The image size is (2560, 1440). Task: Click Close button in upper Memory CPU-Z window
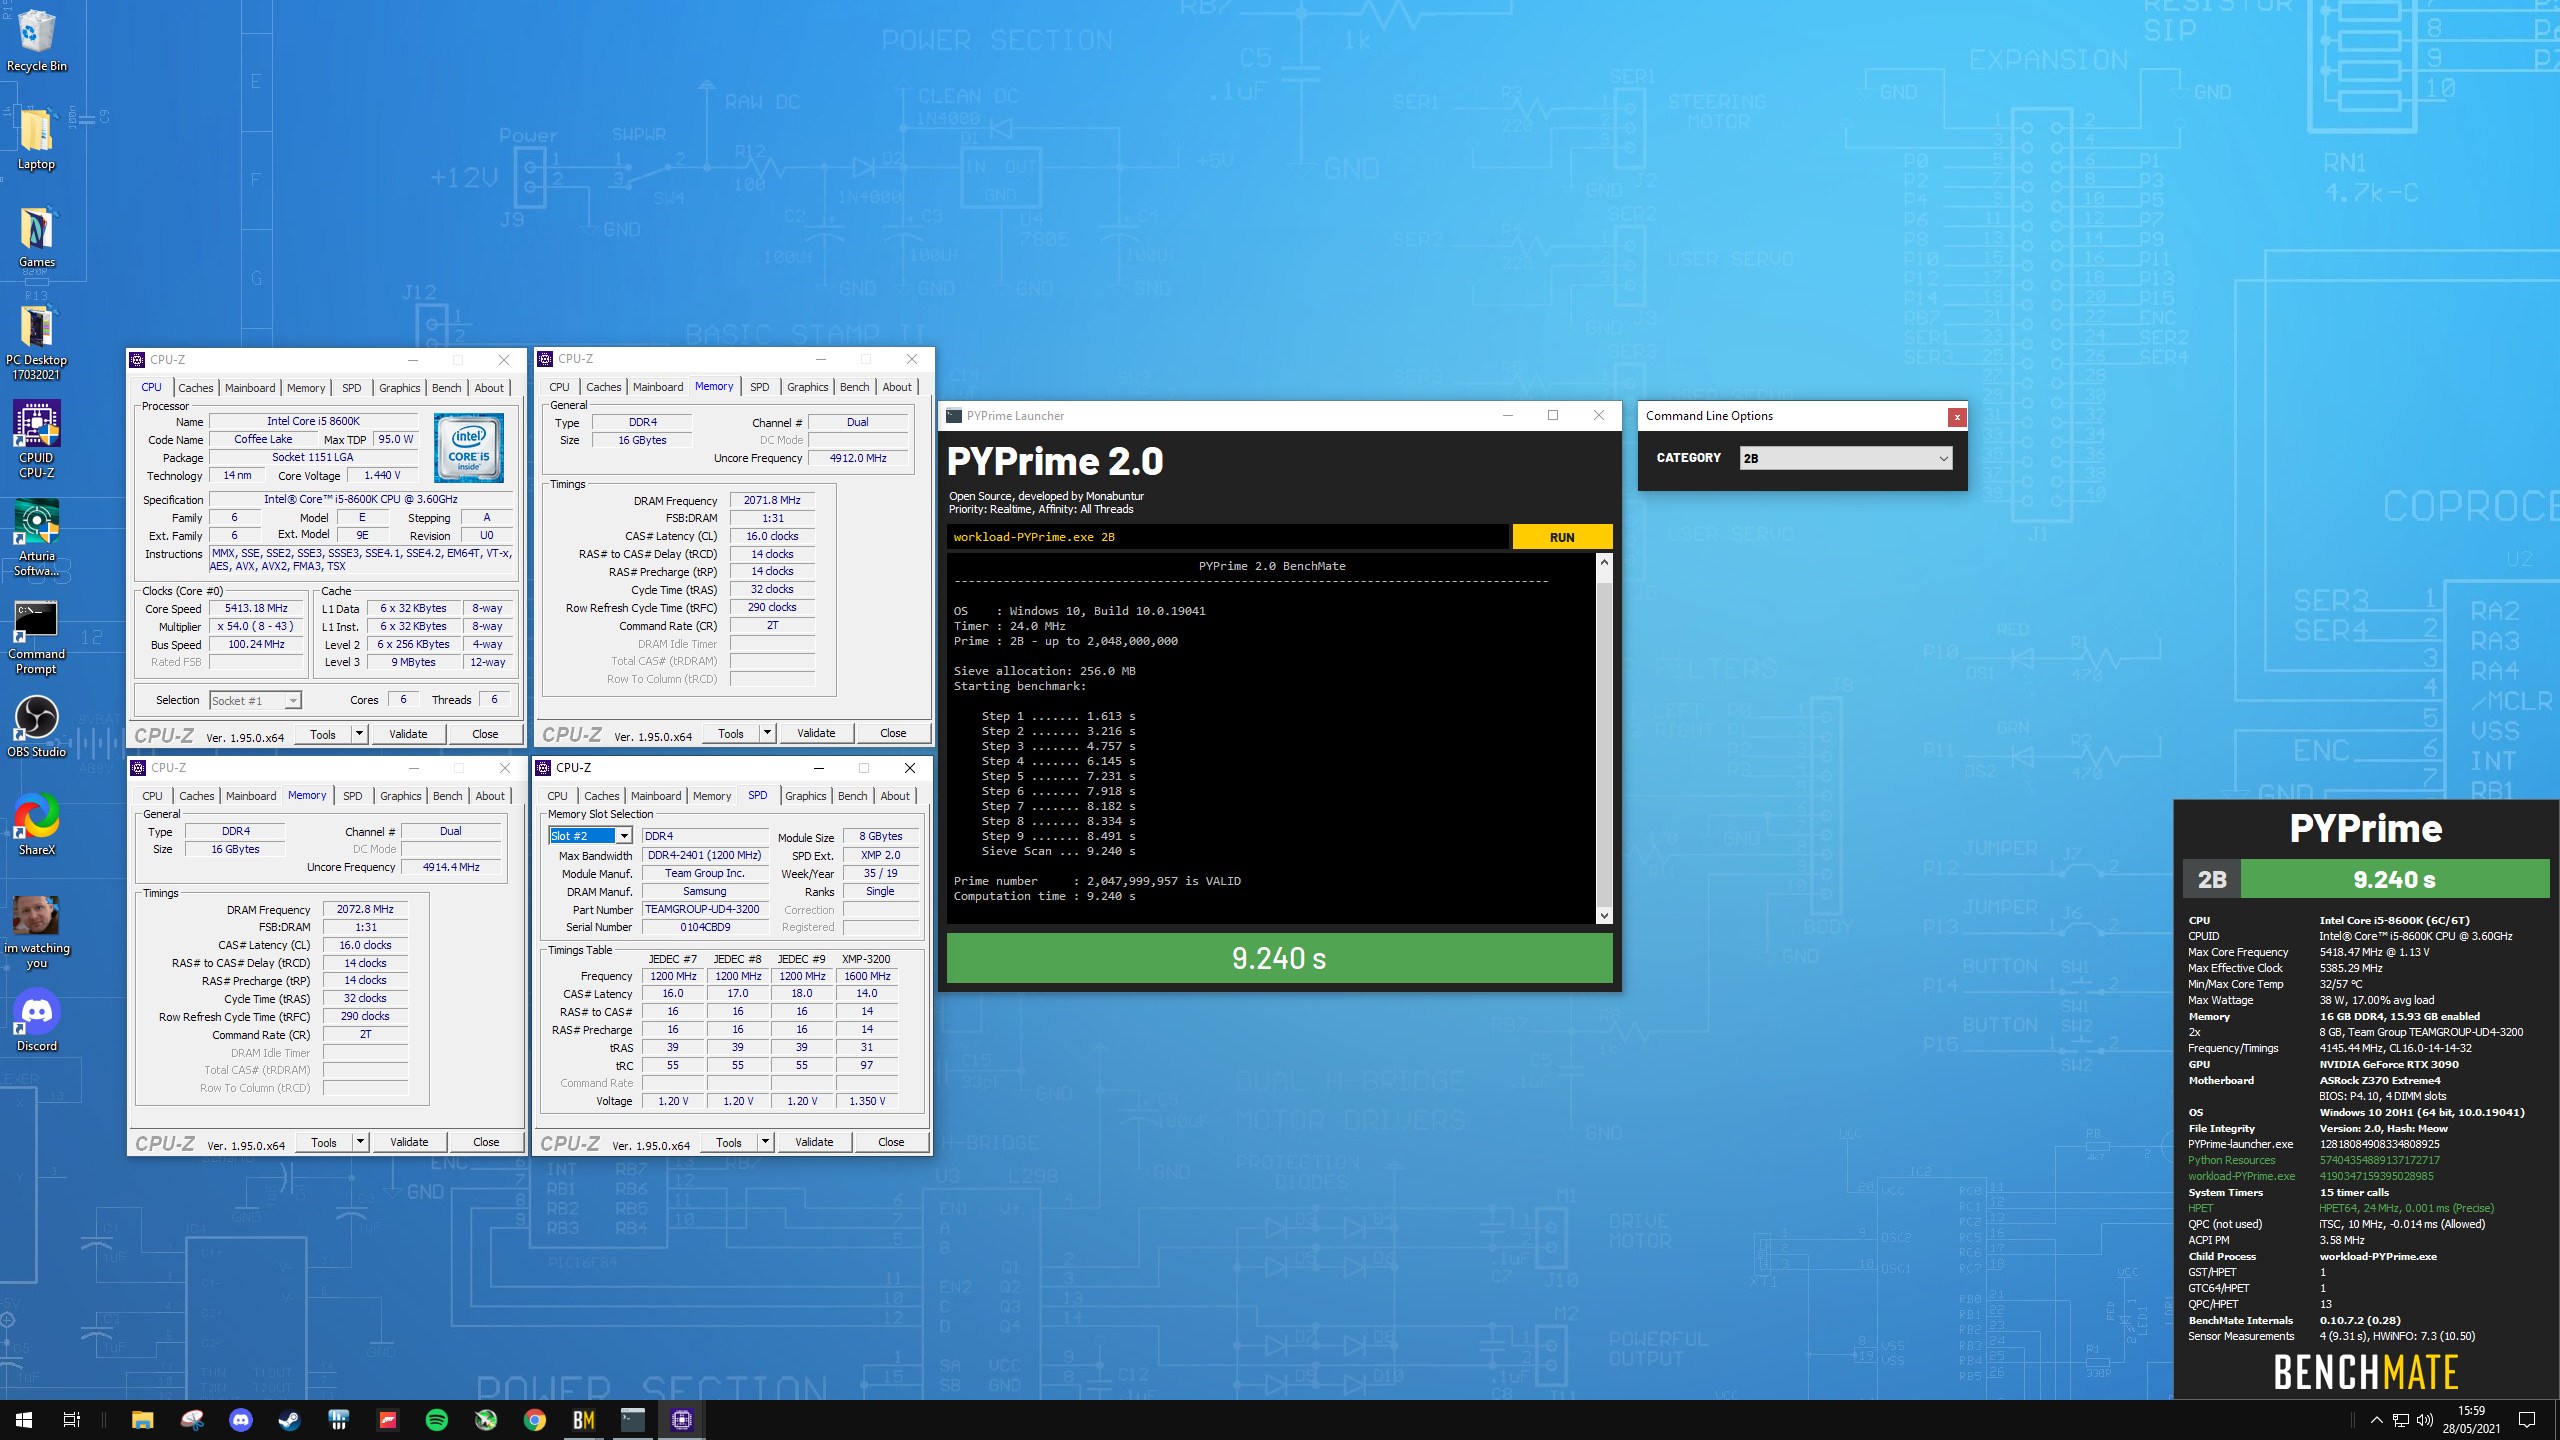pos(893,733)
